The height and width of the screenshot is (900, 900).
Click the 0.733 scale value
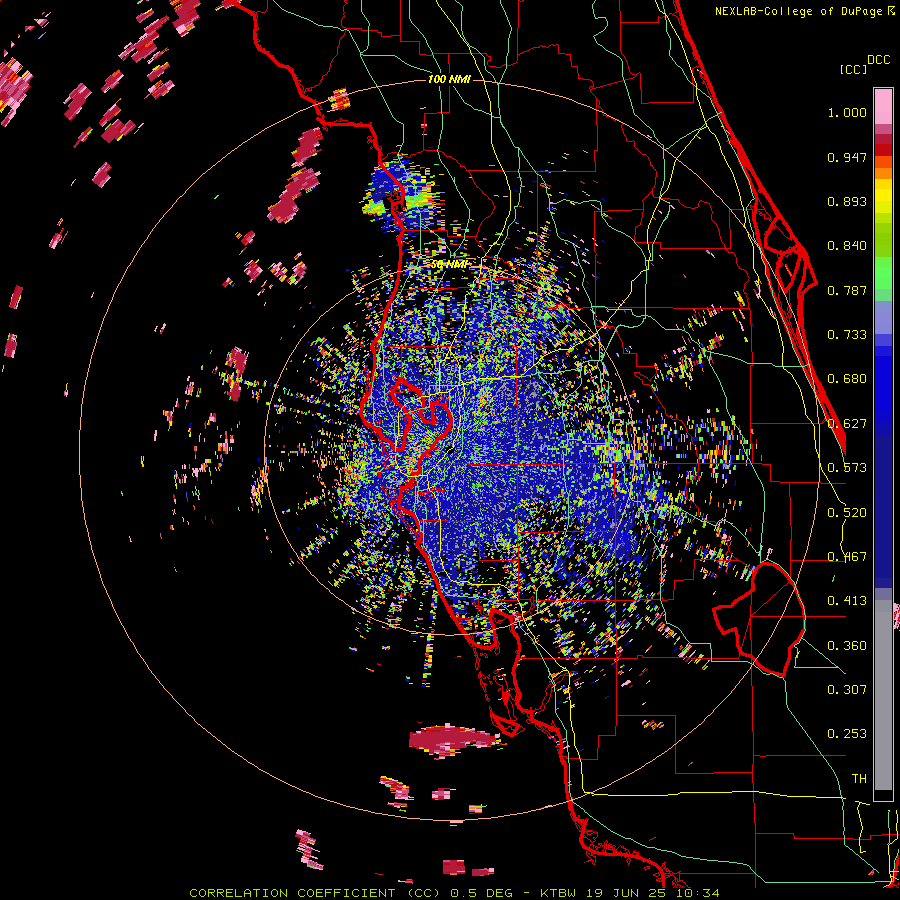coord(847,335)
